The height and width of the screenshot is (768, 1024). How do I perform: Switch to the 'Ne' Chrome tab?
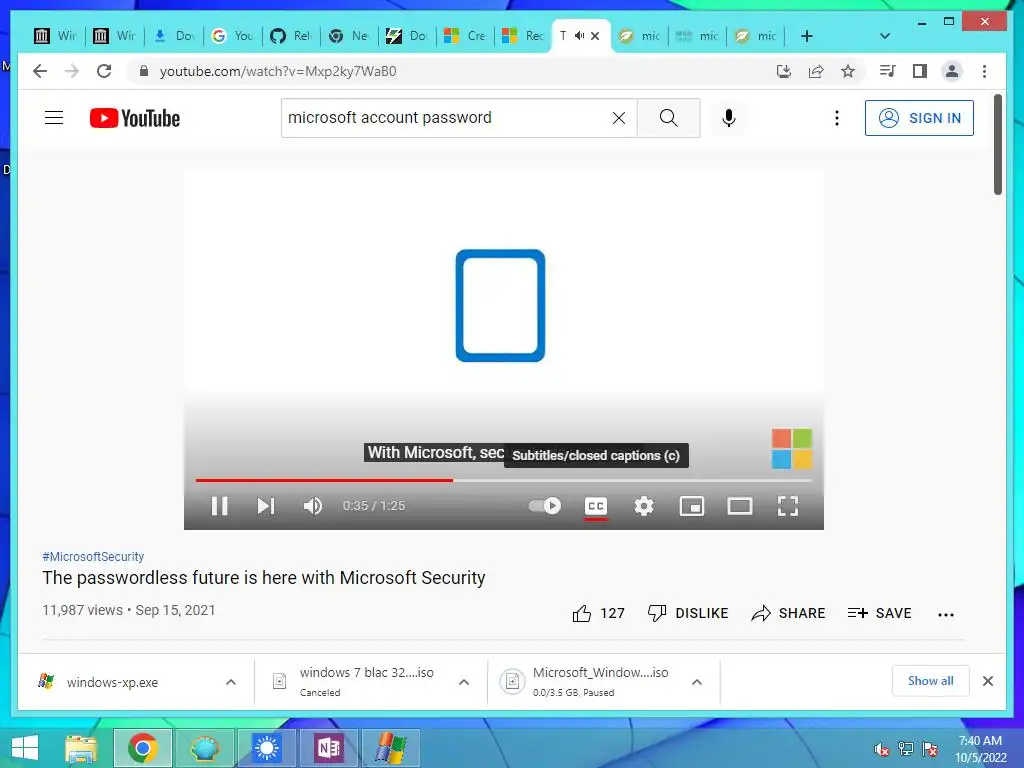coord(349,36)
